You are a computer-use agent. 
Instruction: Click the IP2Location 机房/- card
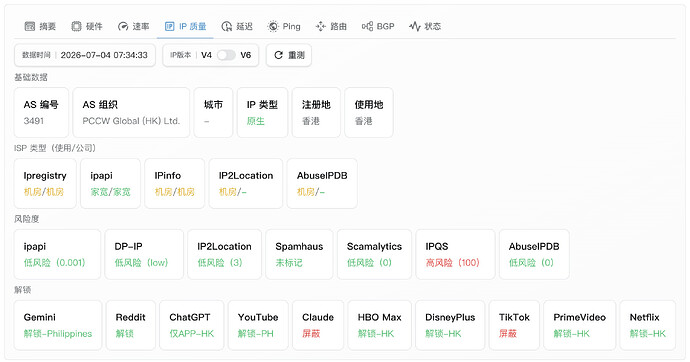click(x=246, y=183)
